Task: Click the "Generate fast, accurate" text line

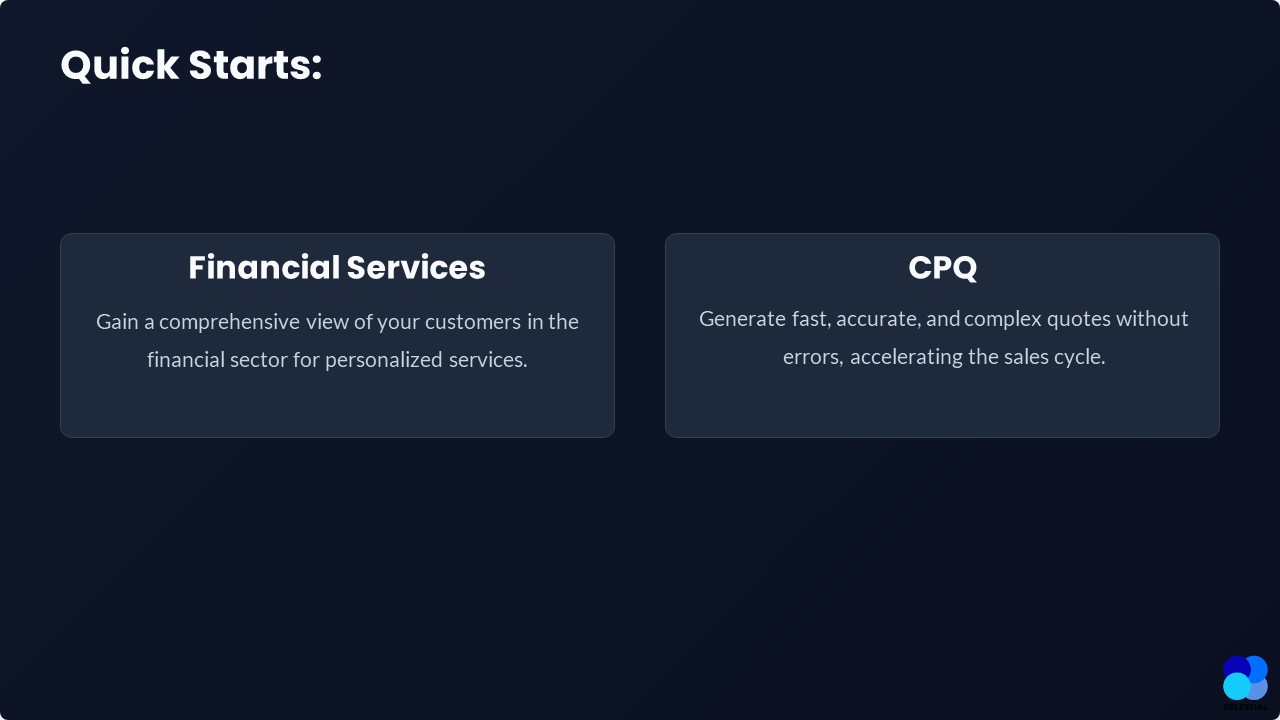Action: click(x=943, y=319)
